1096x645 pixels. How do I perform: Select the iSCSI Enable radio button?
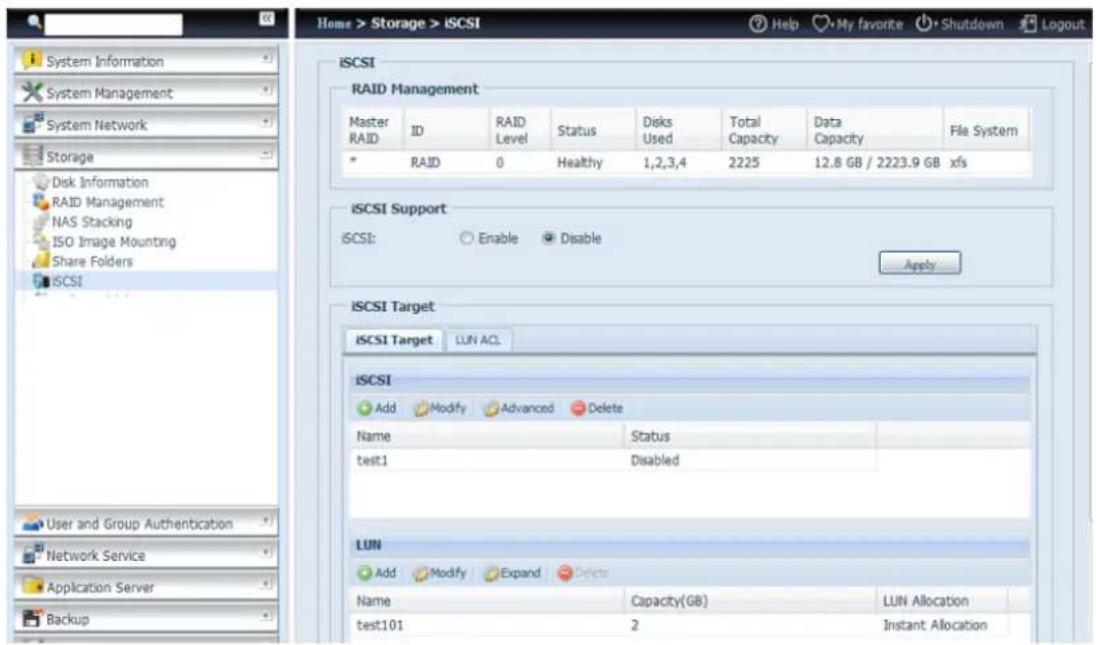coord(466,238)
